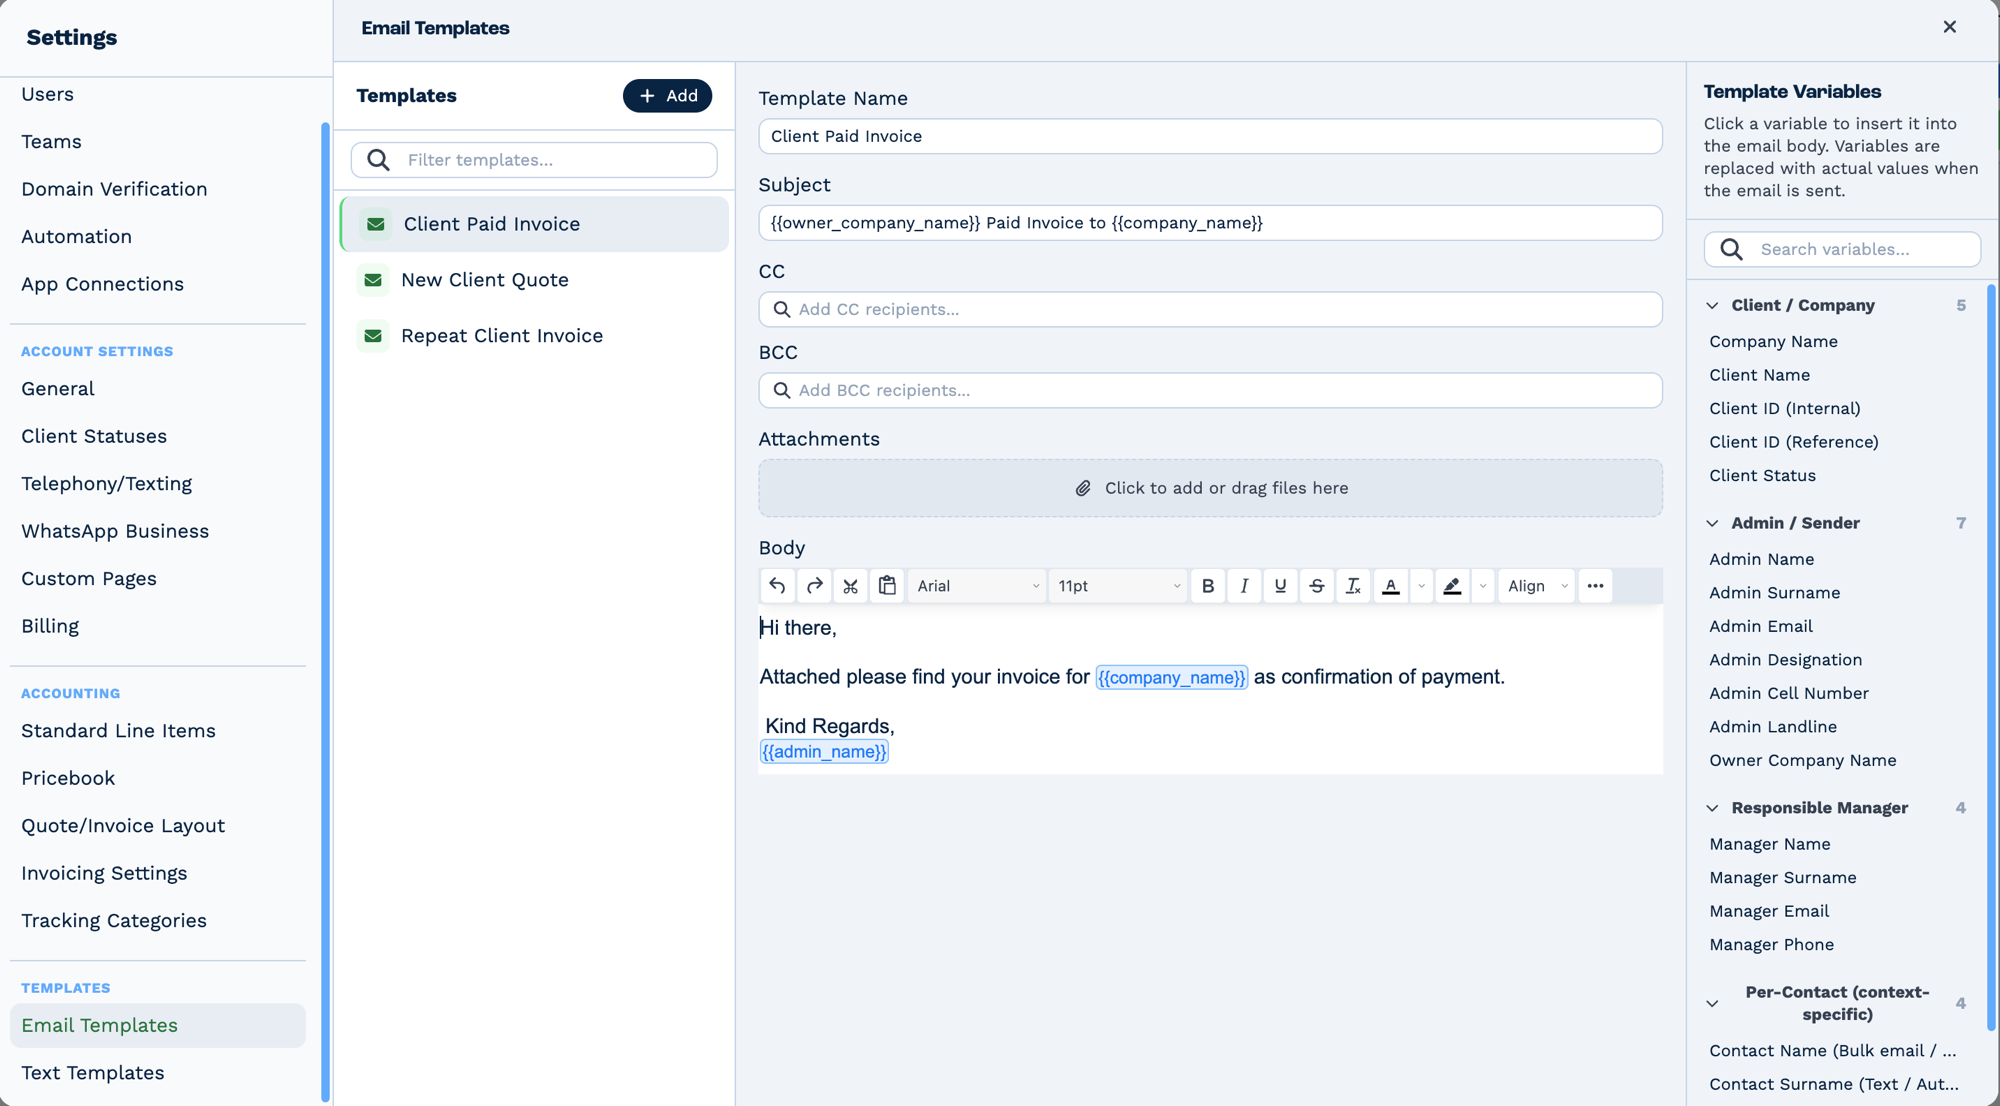Open the highlight color dropdown arrow

coord(1483,586)
